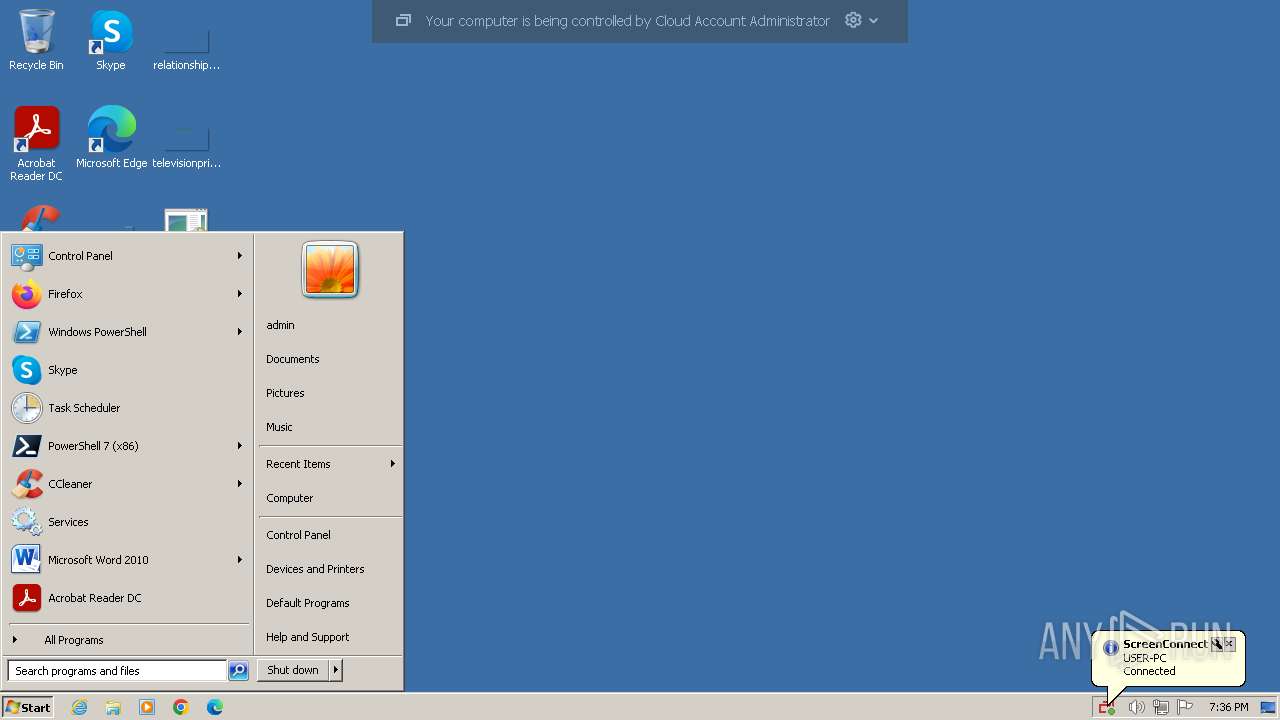1280x720 pixels.
Task: Open Control Panel in right Start pane
Action: point(298,535)
